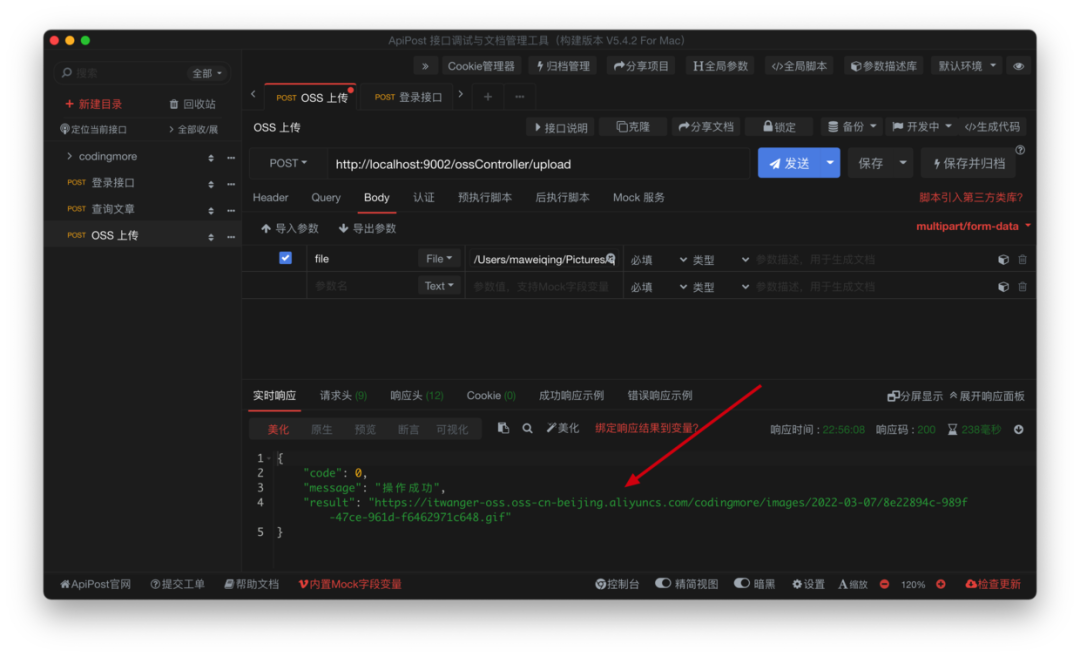1080x657 pixels.
Task: Switch to the Query tab
Action: (x=326, y=198)
